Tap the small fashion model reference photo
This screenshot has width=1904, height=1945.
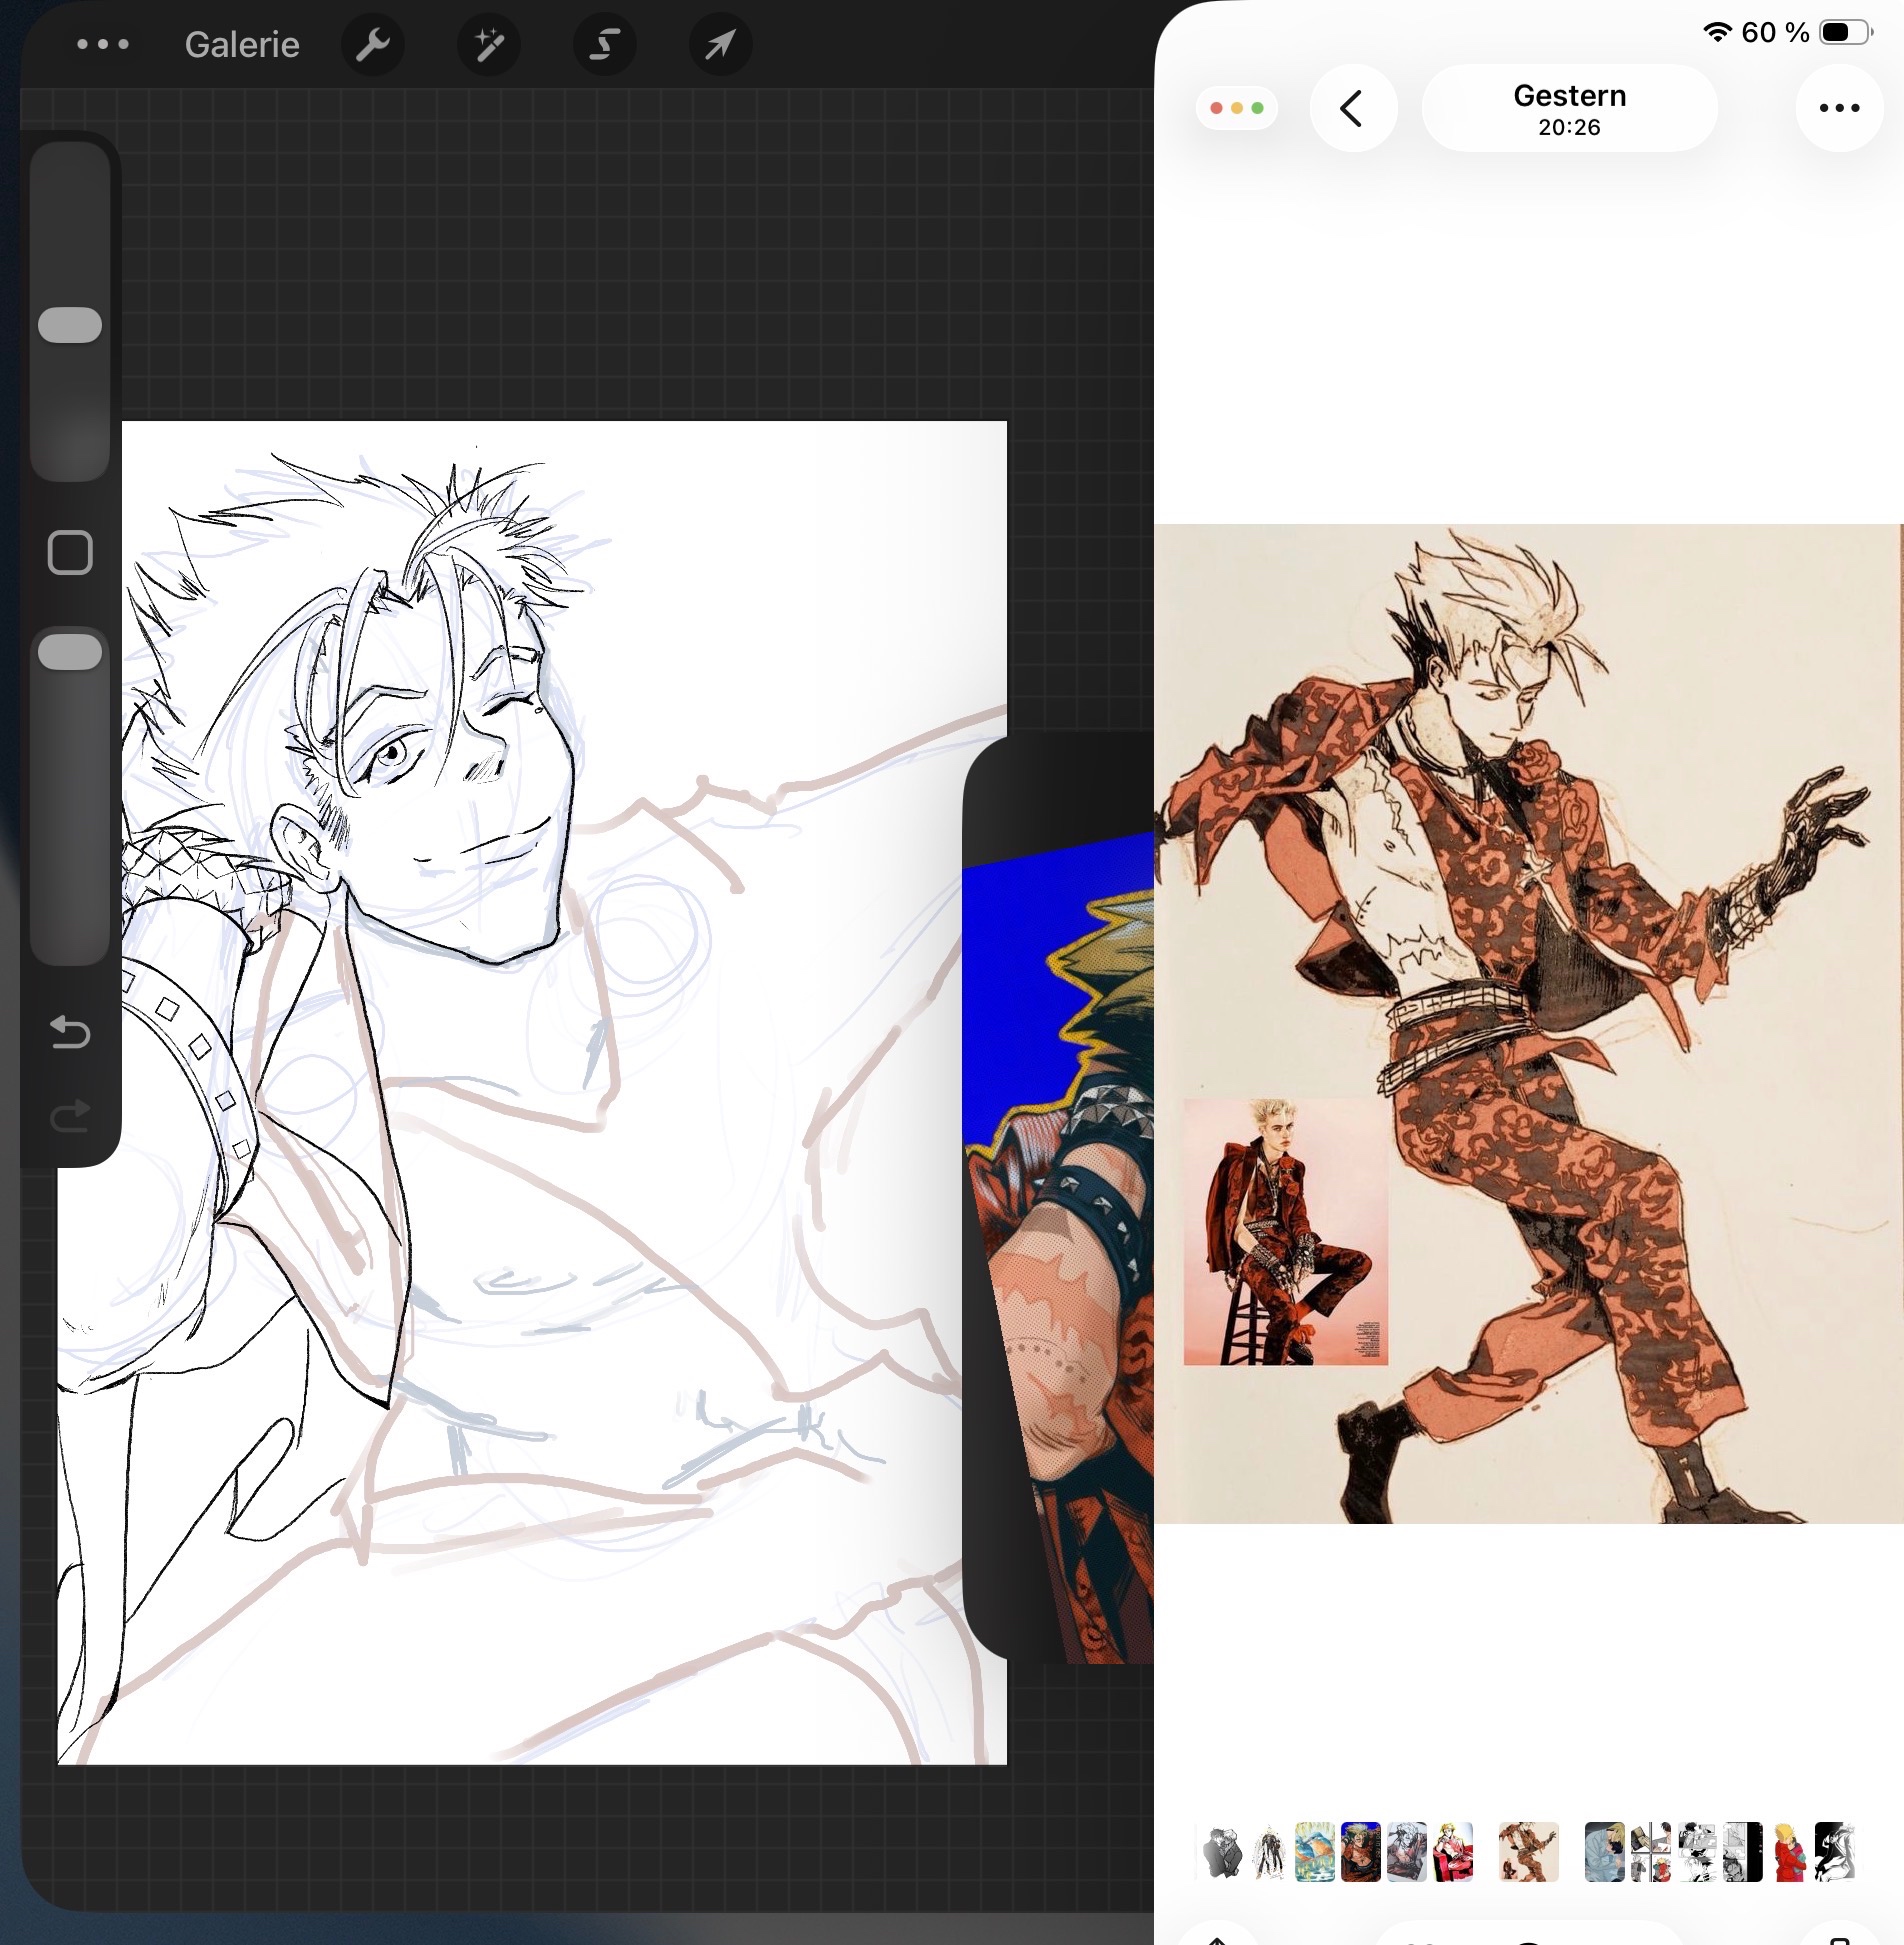pos(1285,1232)
